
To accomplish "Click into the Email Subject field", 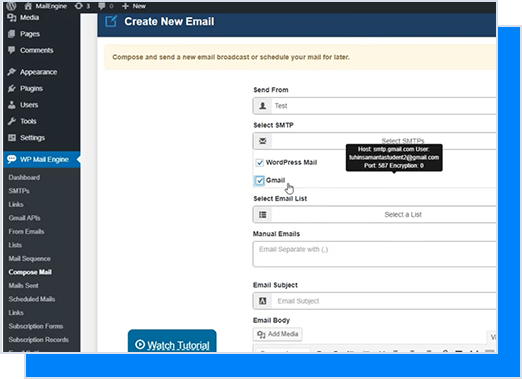I will (374, 301).
